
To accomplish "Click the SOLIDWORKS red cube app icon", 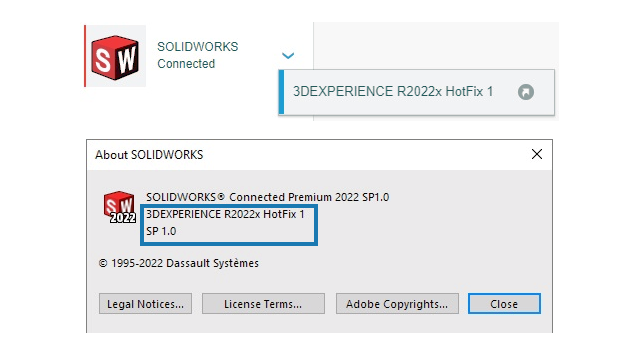I will click(x=115, y=57).
